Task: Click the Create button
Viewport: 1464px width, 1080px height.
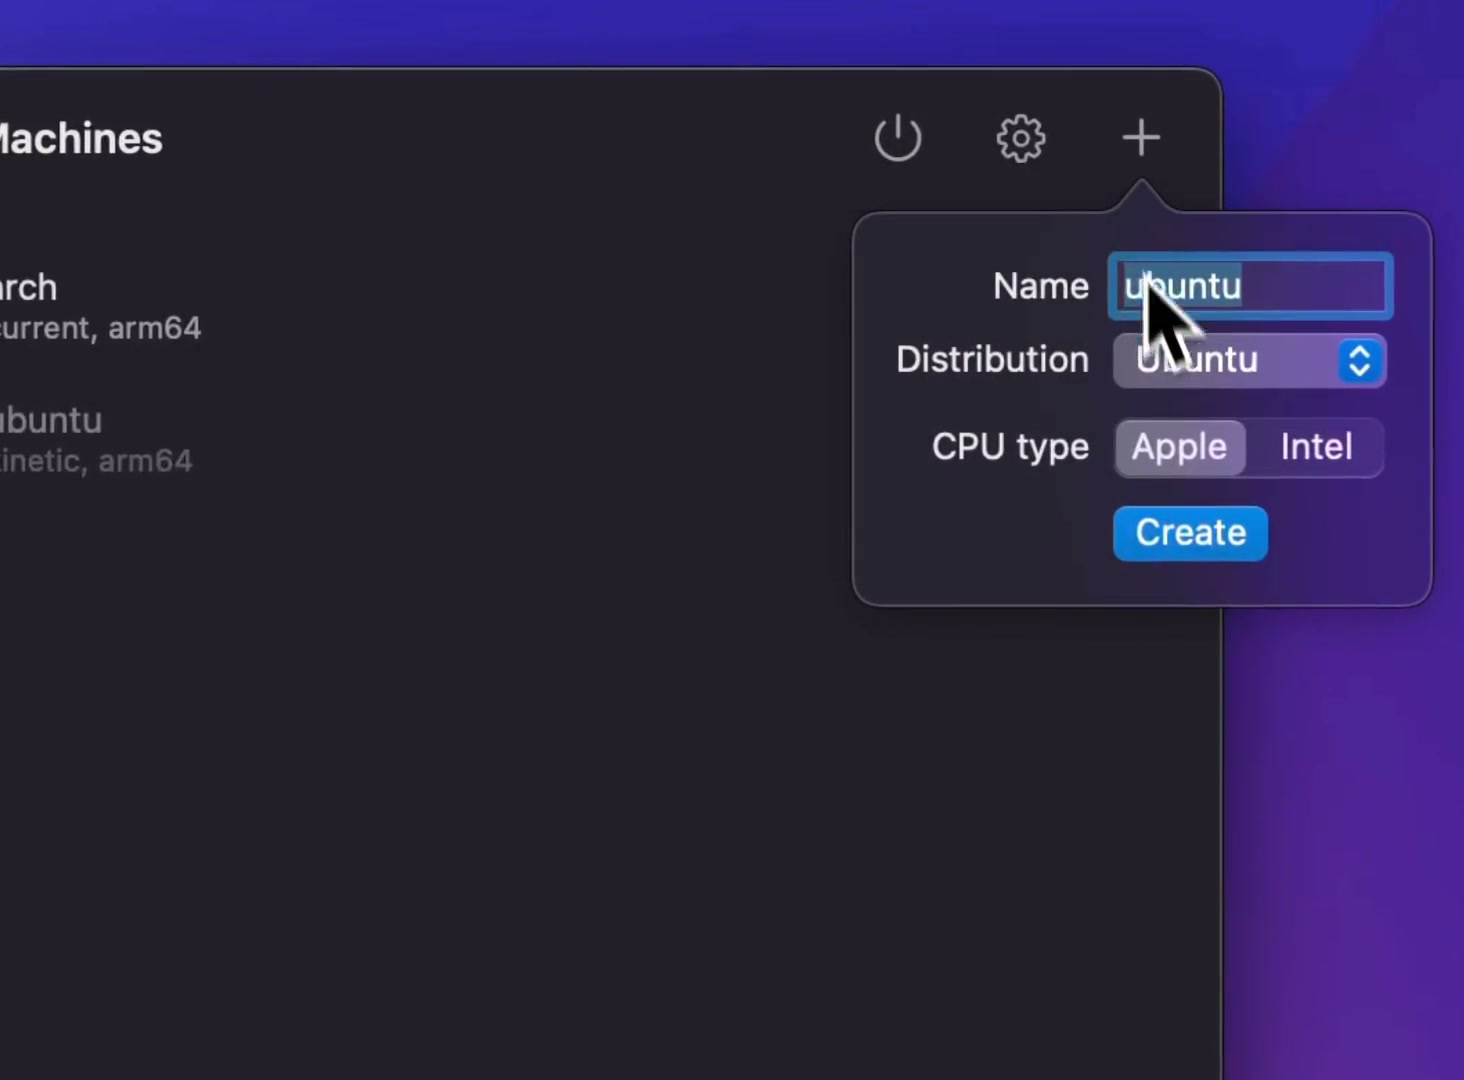Action: pos(1190,533)
